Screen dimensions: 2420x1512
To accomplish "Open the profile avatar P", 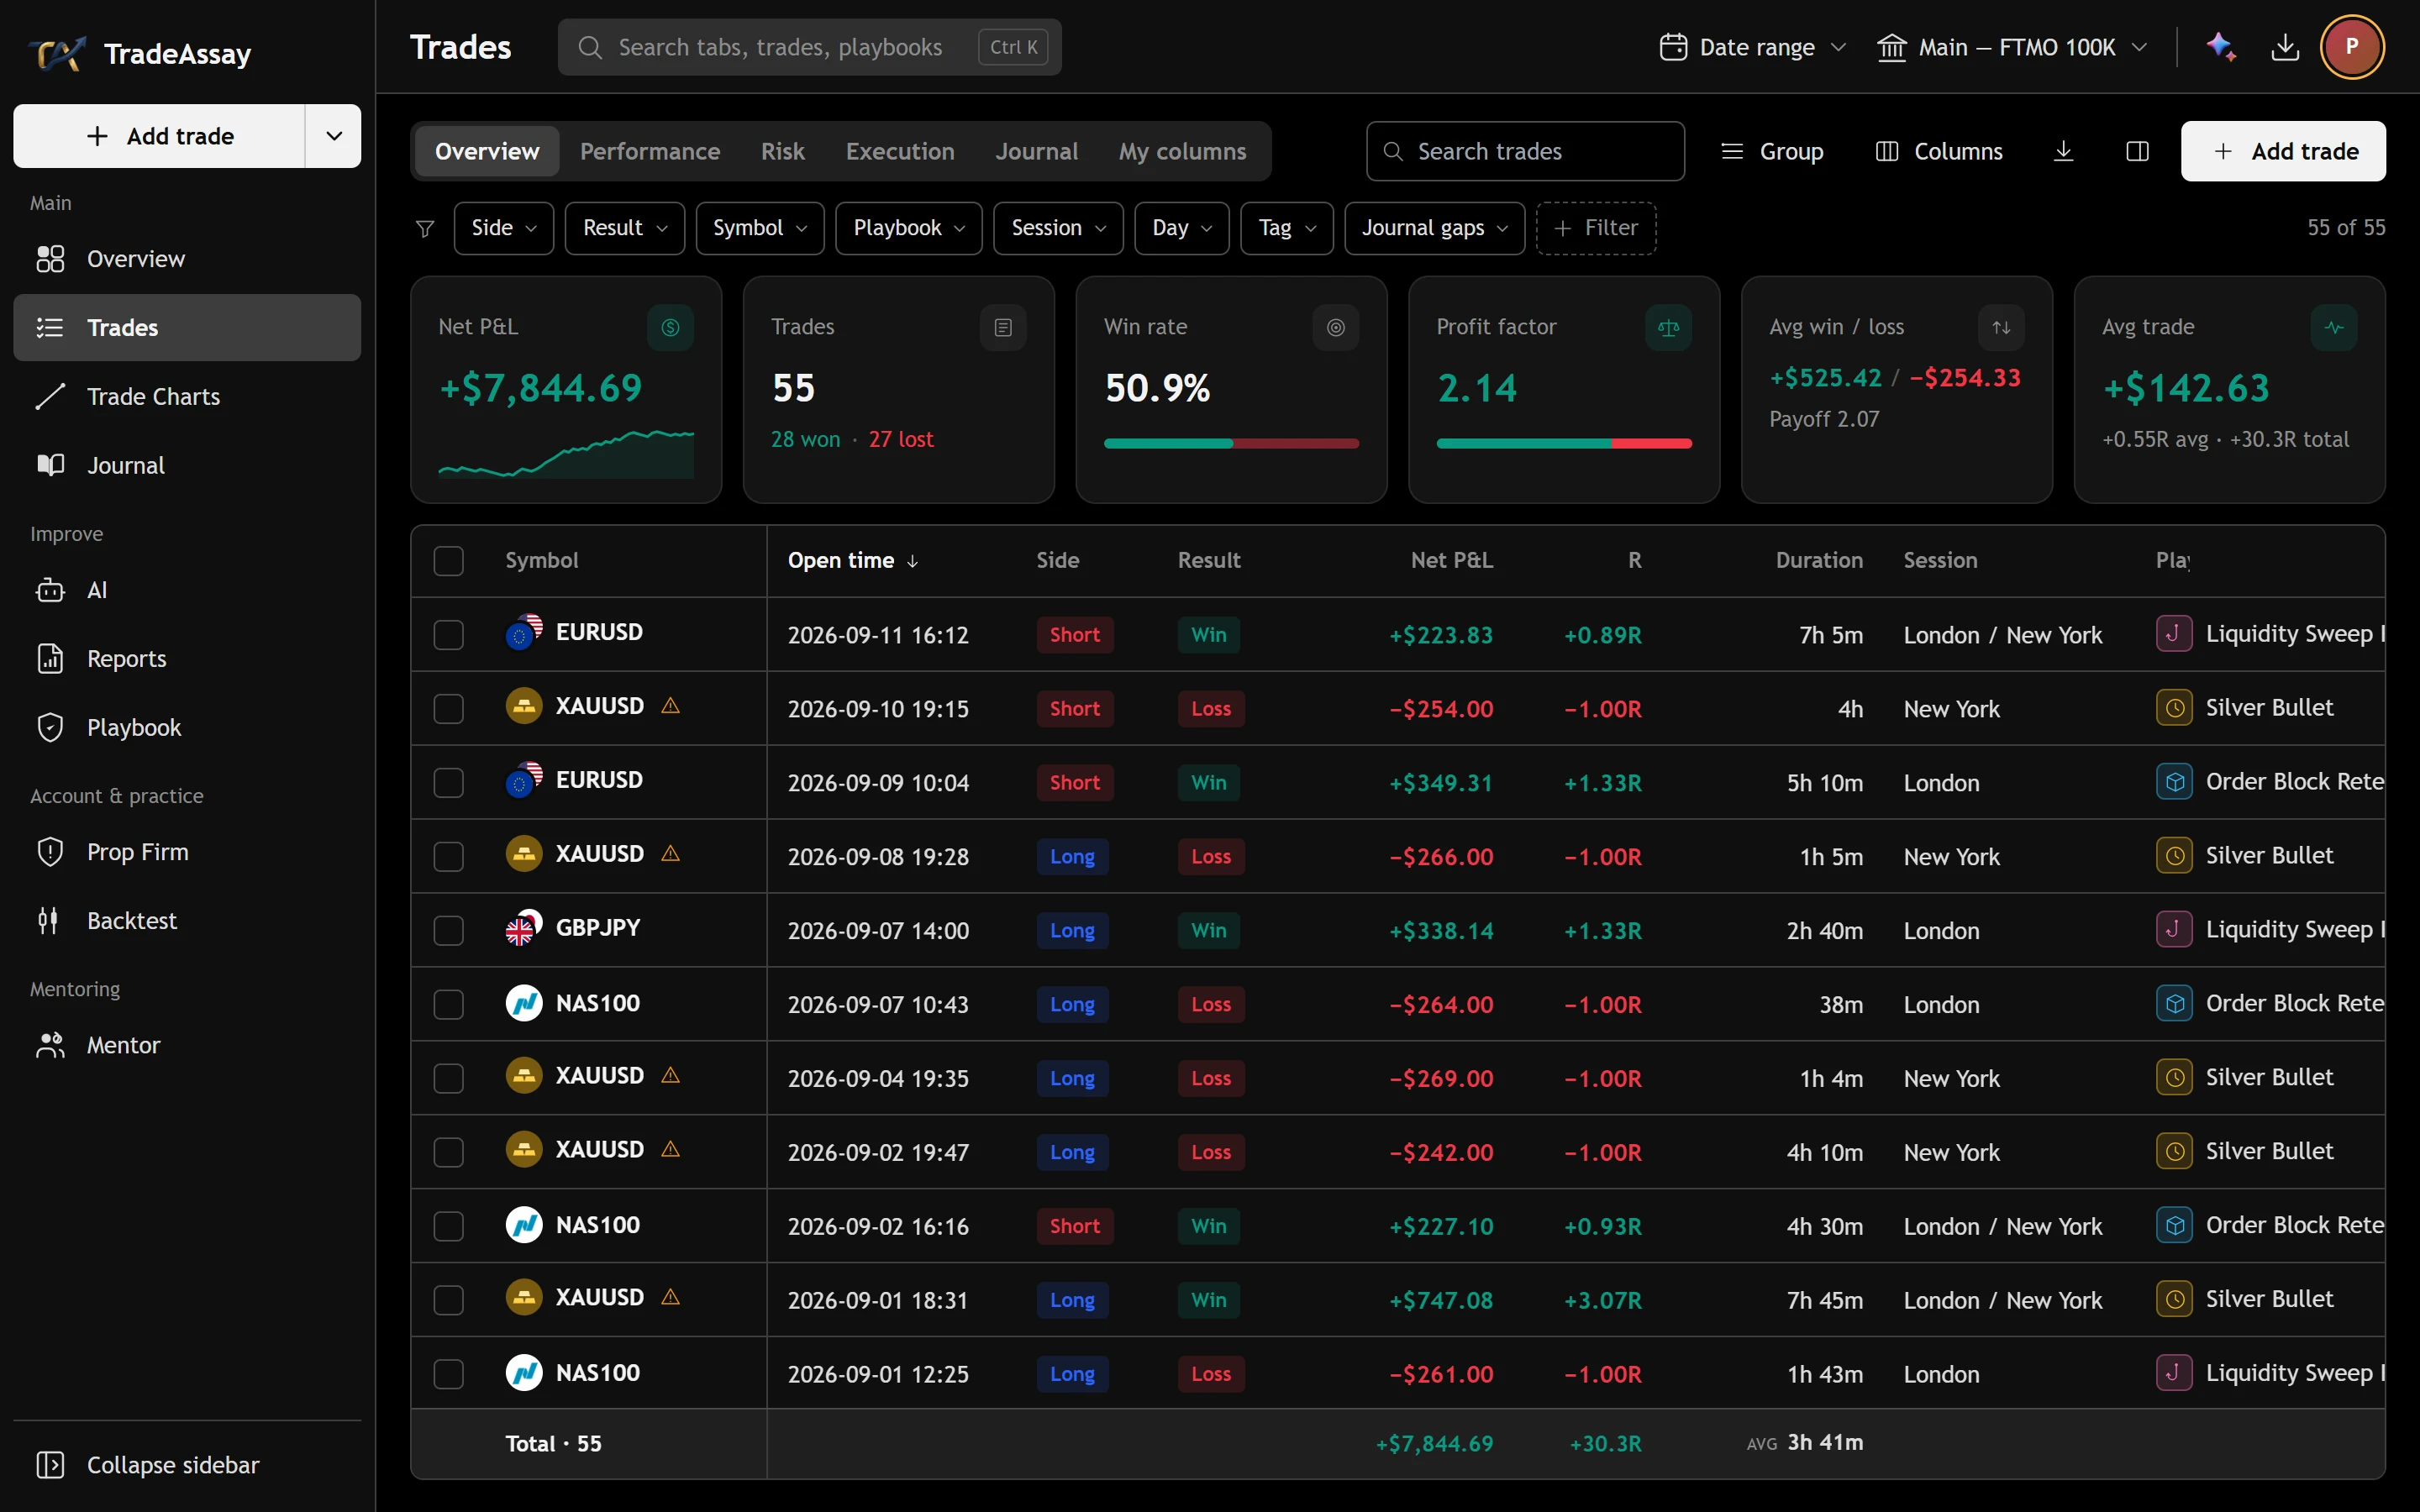I will pyautogui.click(x=2352, y=47).
